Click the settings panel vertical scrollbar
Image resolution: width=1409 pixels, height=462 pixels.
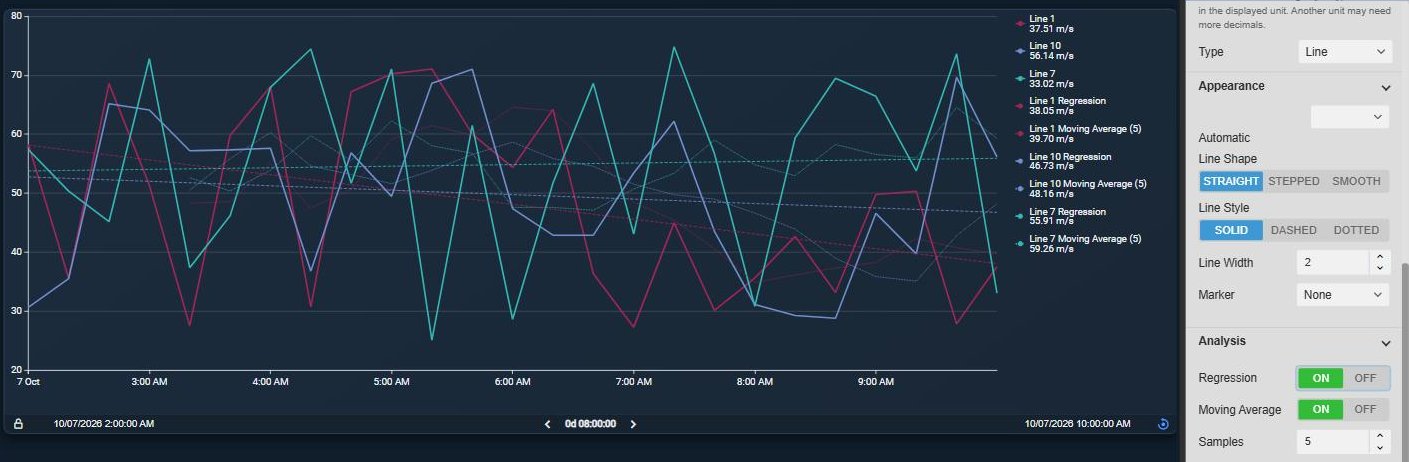(x=1403, y=360)
